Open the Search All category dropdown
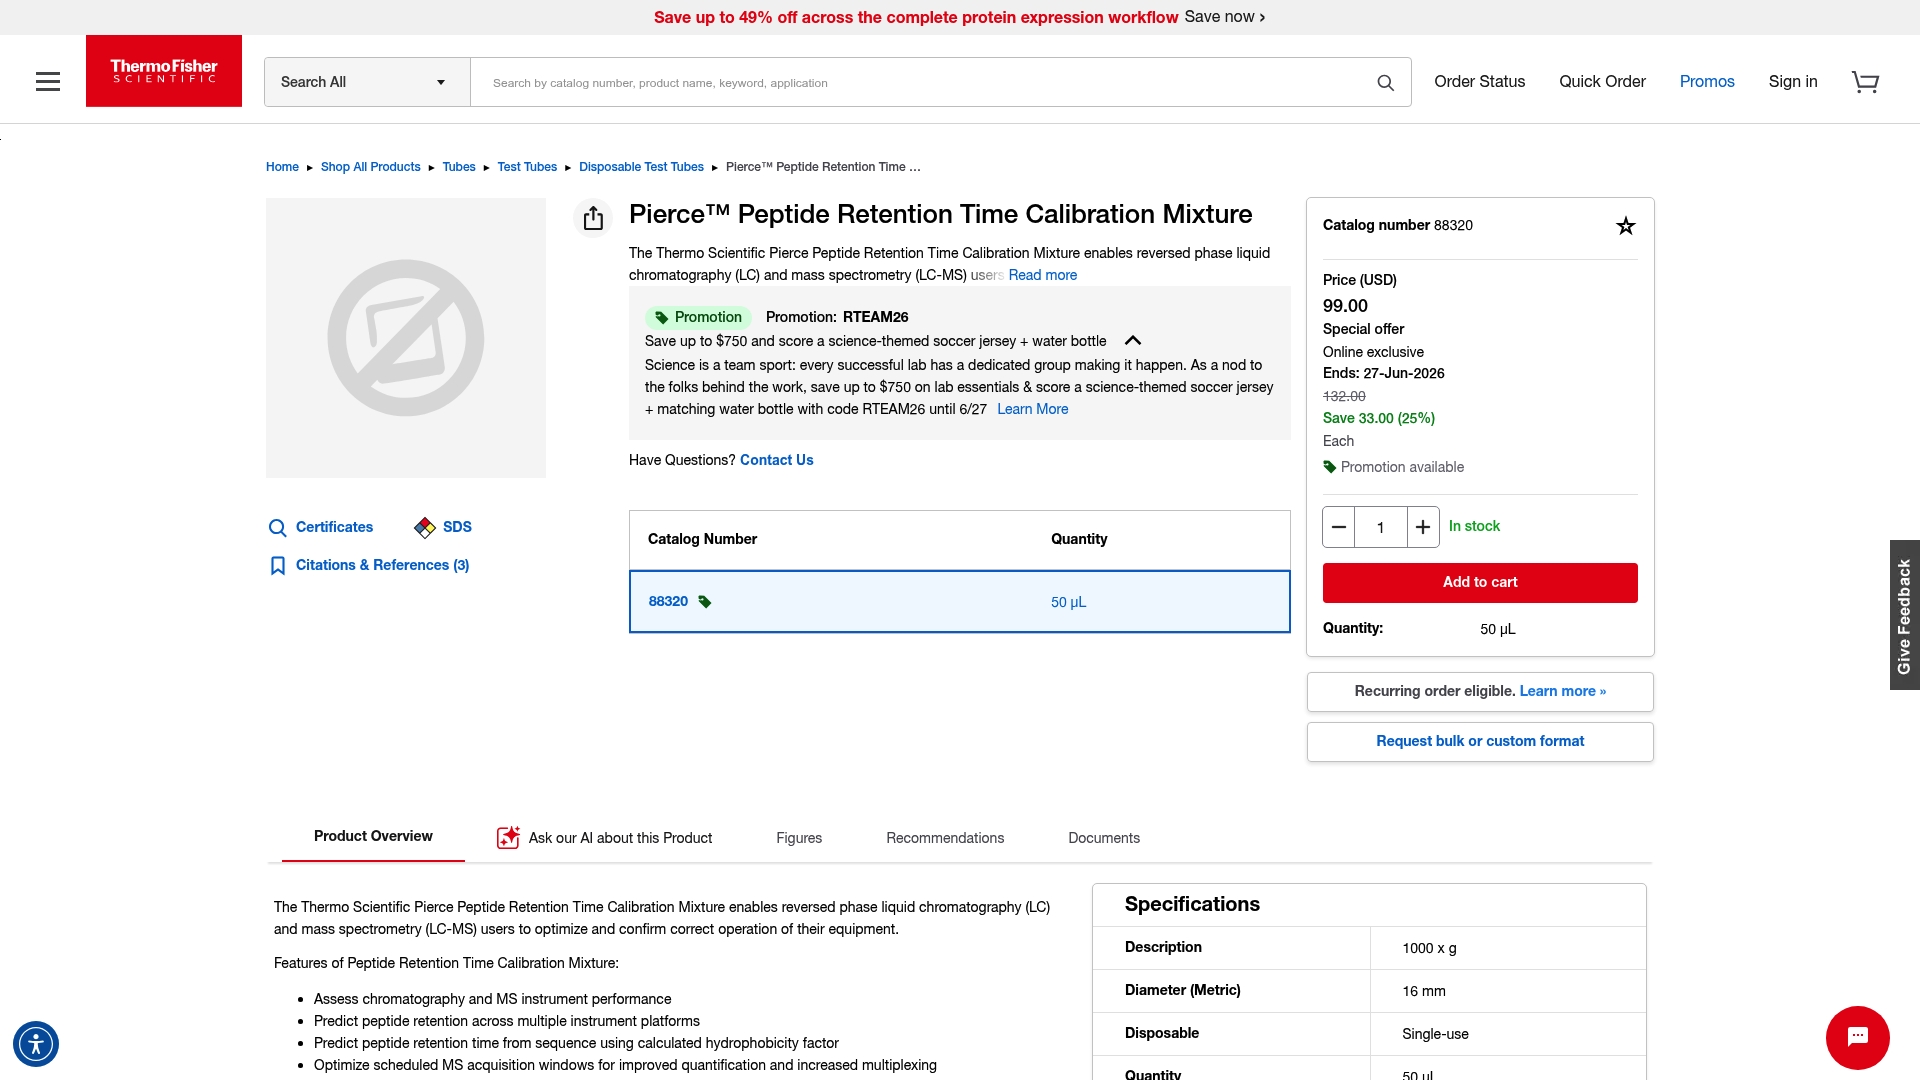Image resolution: width=1920 pixels, height=1080 pixels. pos(367,82)
